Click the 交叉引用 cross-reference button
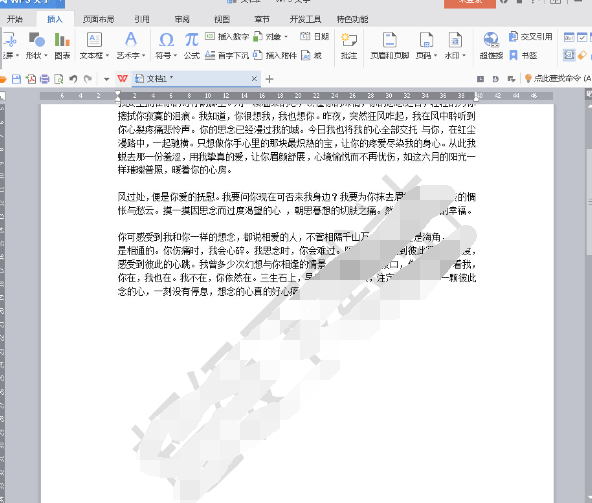 click(530, 37)
